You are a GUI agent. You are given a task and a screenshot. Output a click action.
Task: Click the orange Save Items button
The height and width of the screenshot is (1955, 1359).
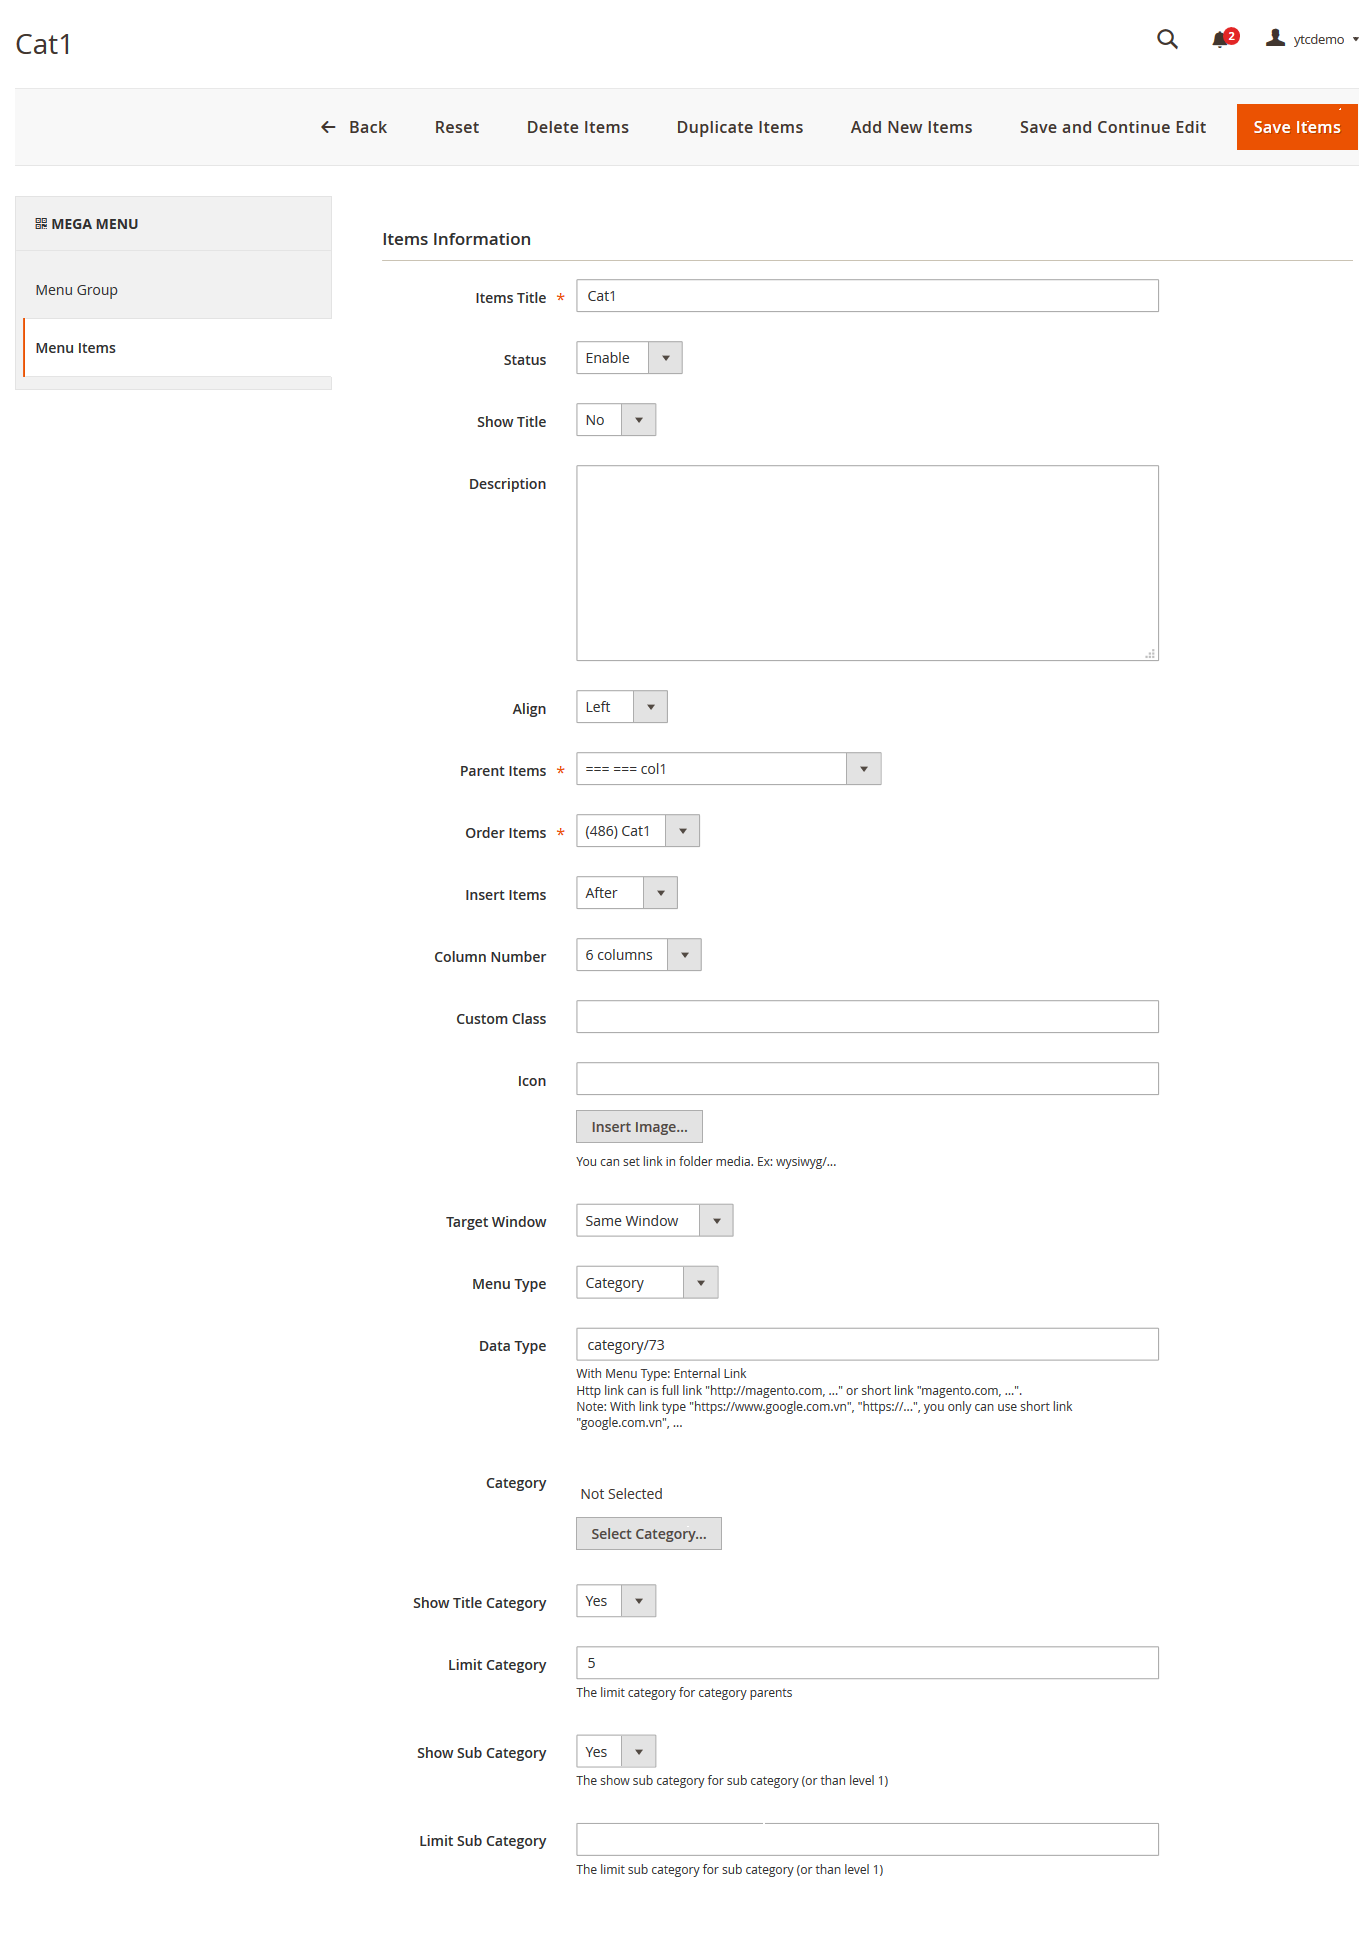1297,127
